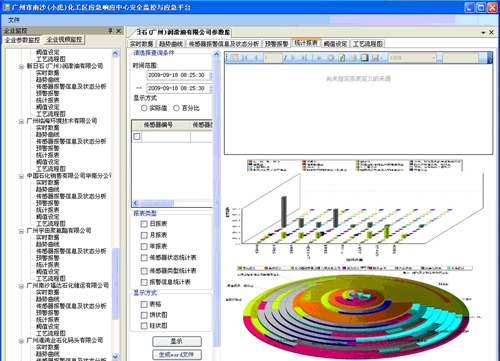The height and width of the screenshot is (361, 500).
Task: Toggle print layout icon in report toolbar
Action: click(x=364, y=58)
